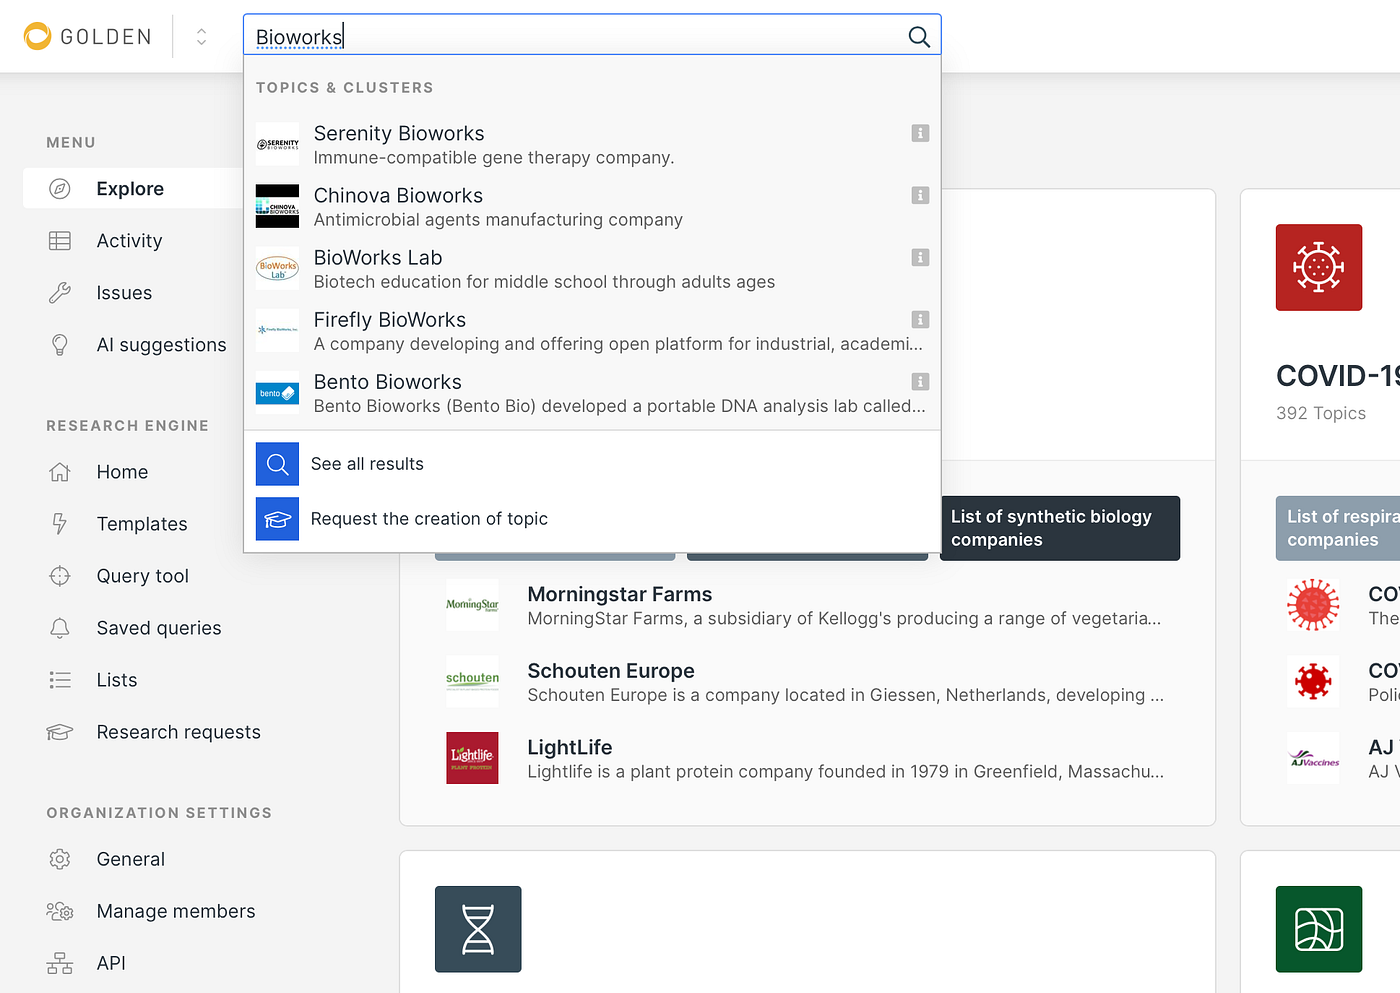Click the AI suggestions lightbulb icon
Image resolution: width=1400 pixels, height=993 pixels.
(x=60, y=344)
